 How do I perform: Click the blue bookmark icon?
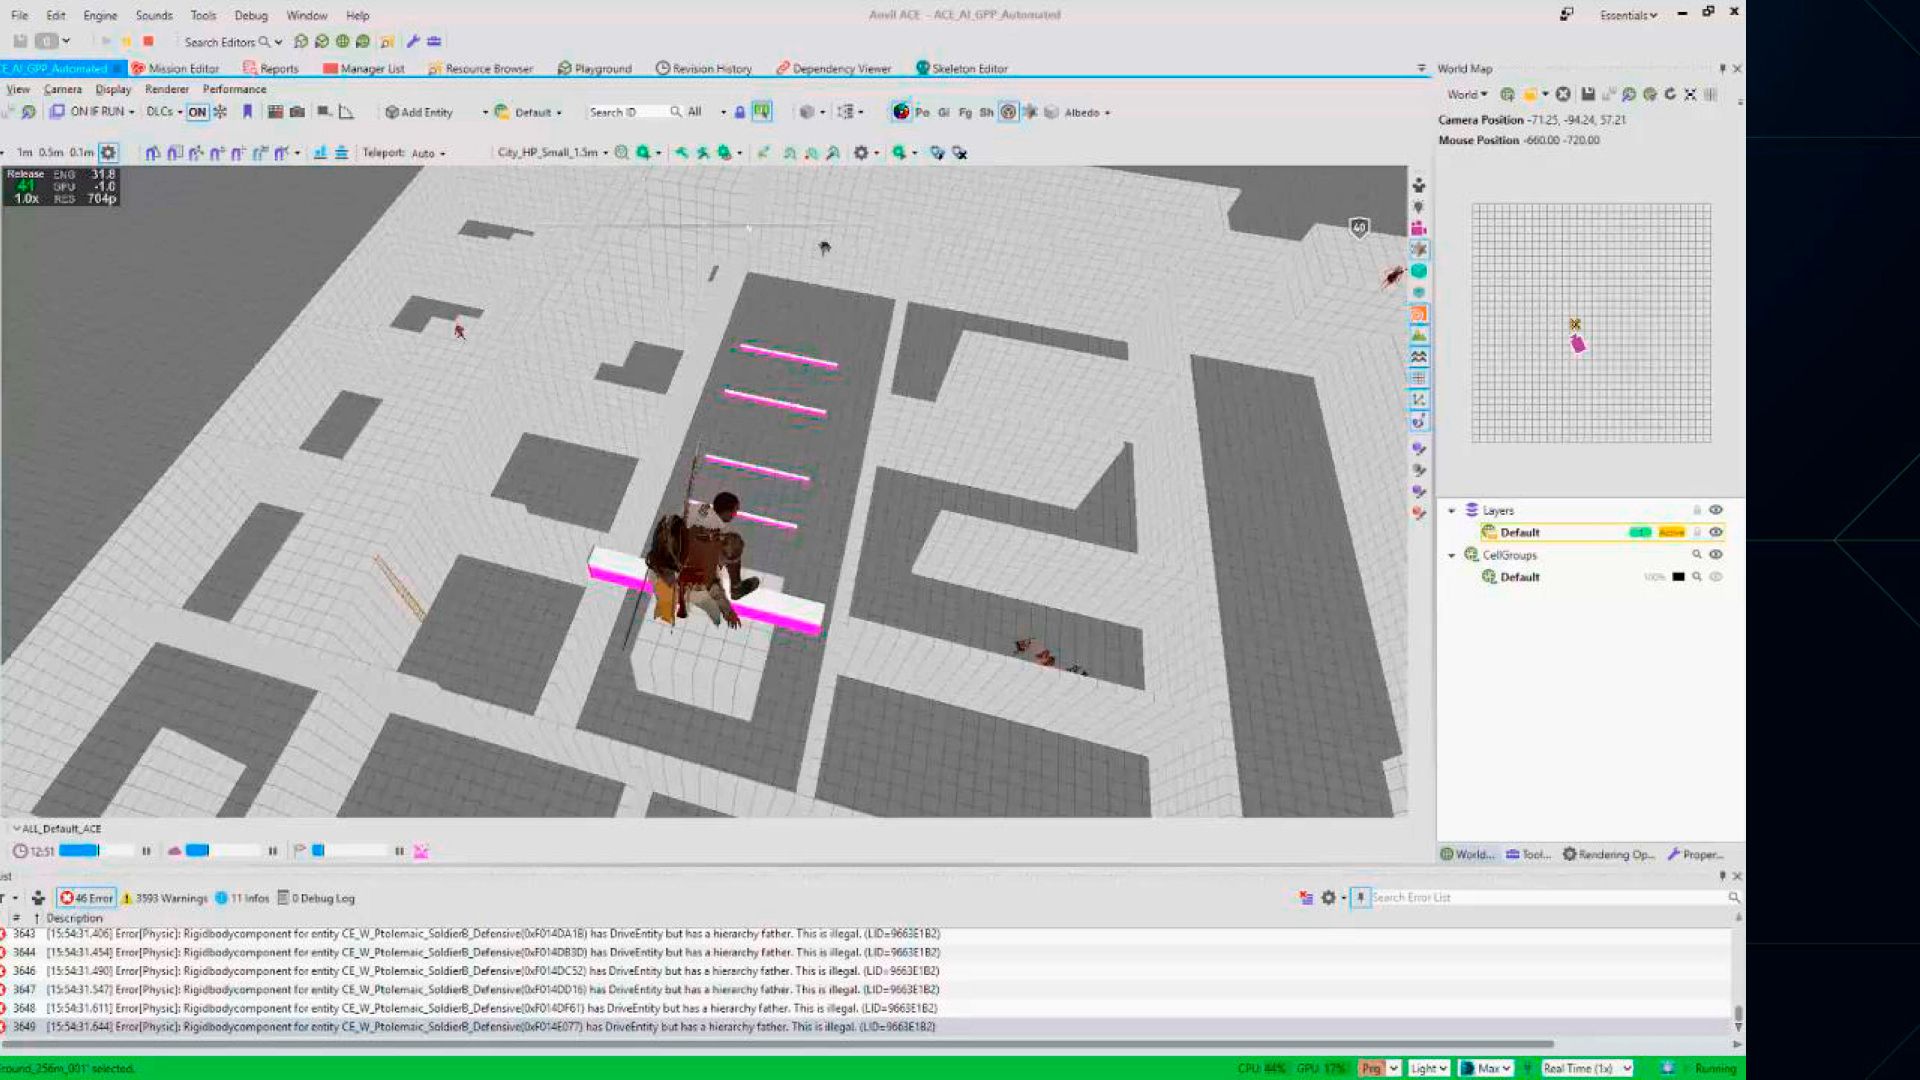tap(247, 112)
